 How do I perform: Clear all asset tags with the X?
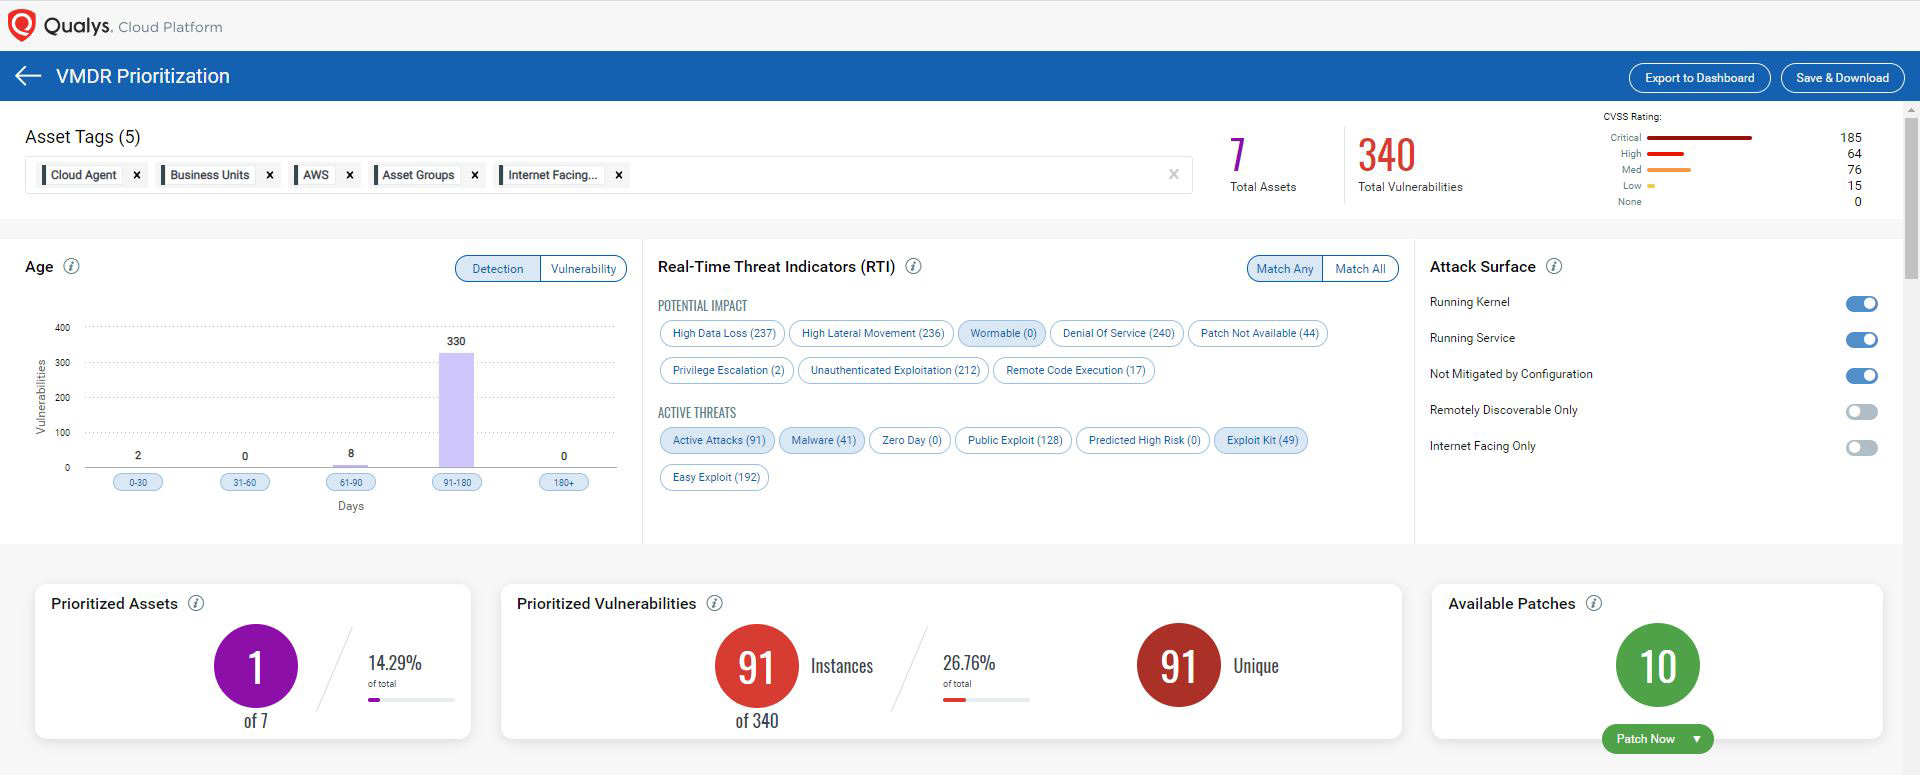[1173, 174]
